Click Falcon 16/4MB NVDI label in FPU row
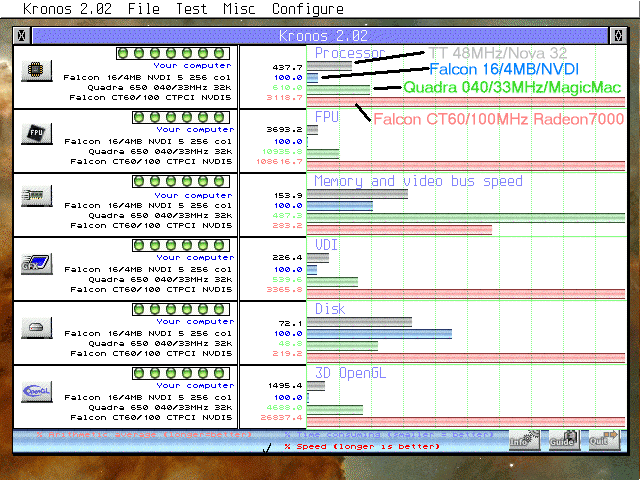 click(x=148, y=142)
